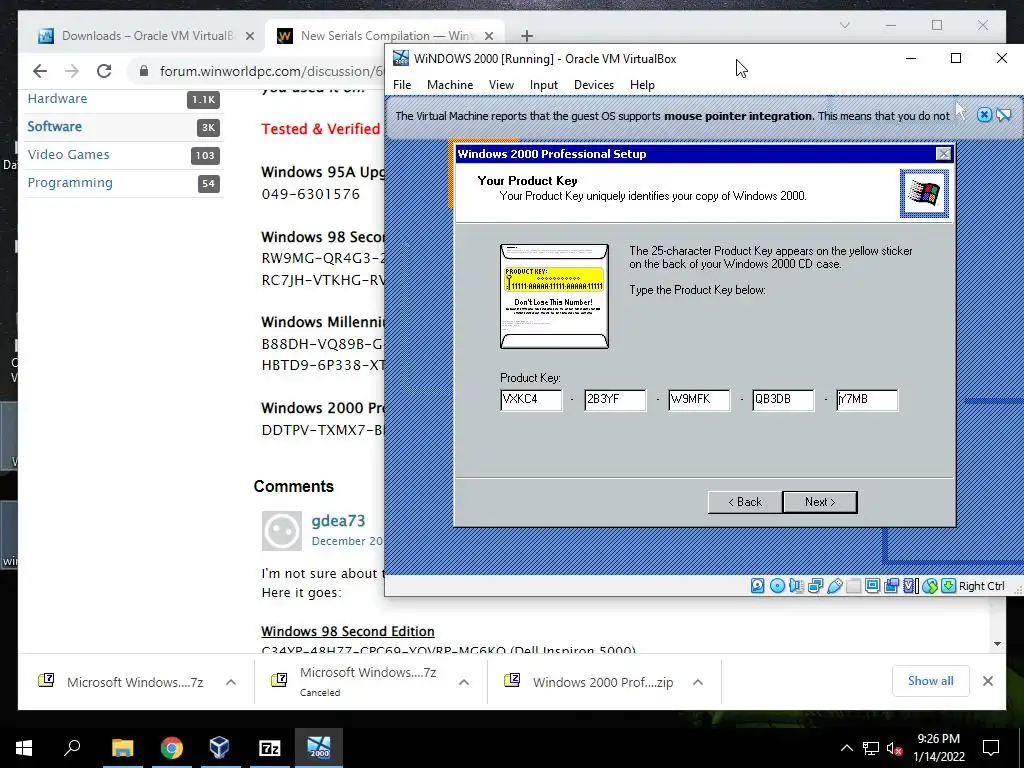Open VirtualBox Manager from the taskbar

220,748
